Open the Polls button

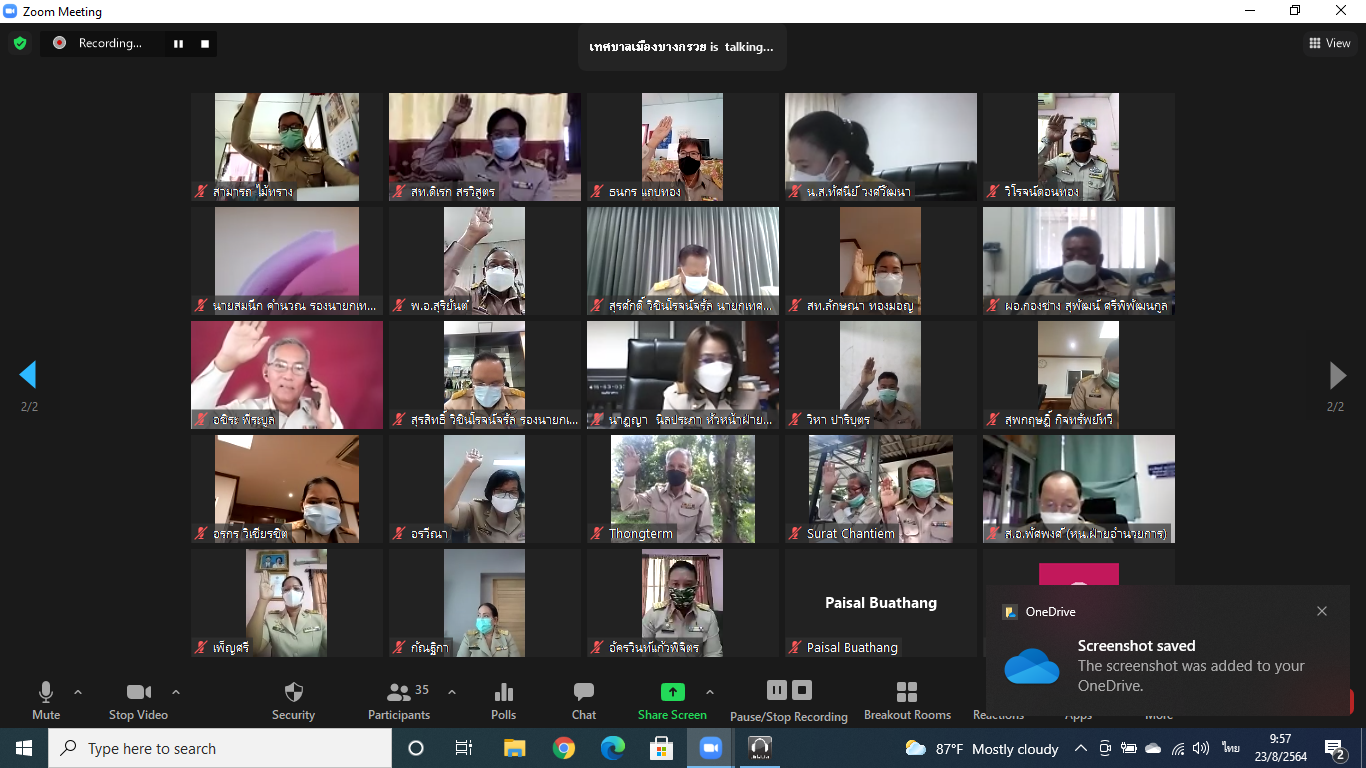tap(504, 700)
